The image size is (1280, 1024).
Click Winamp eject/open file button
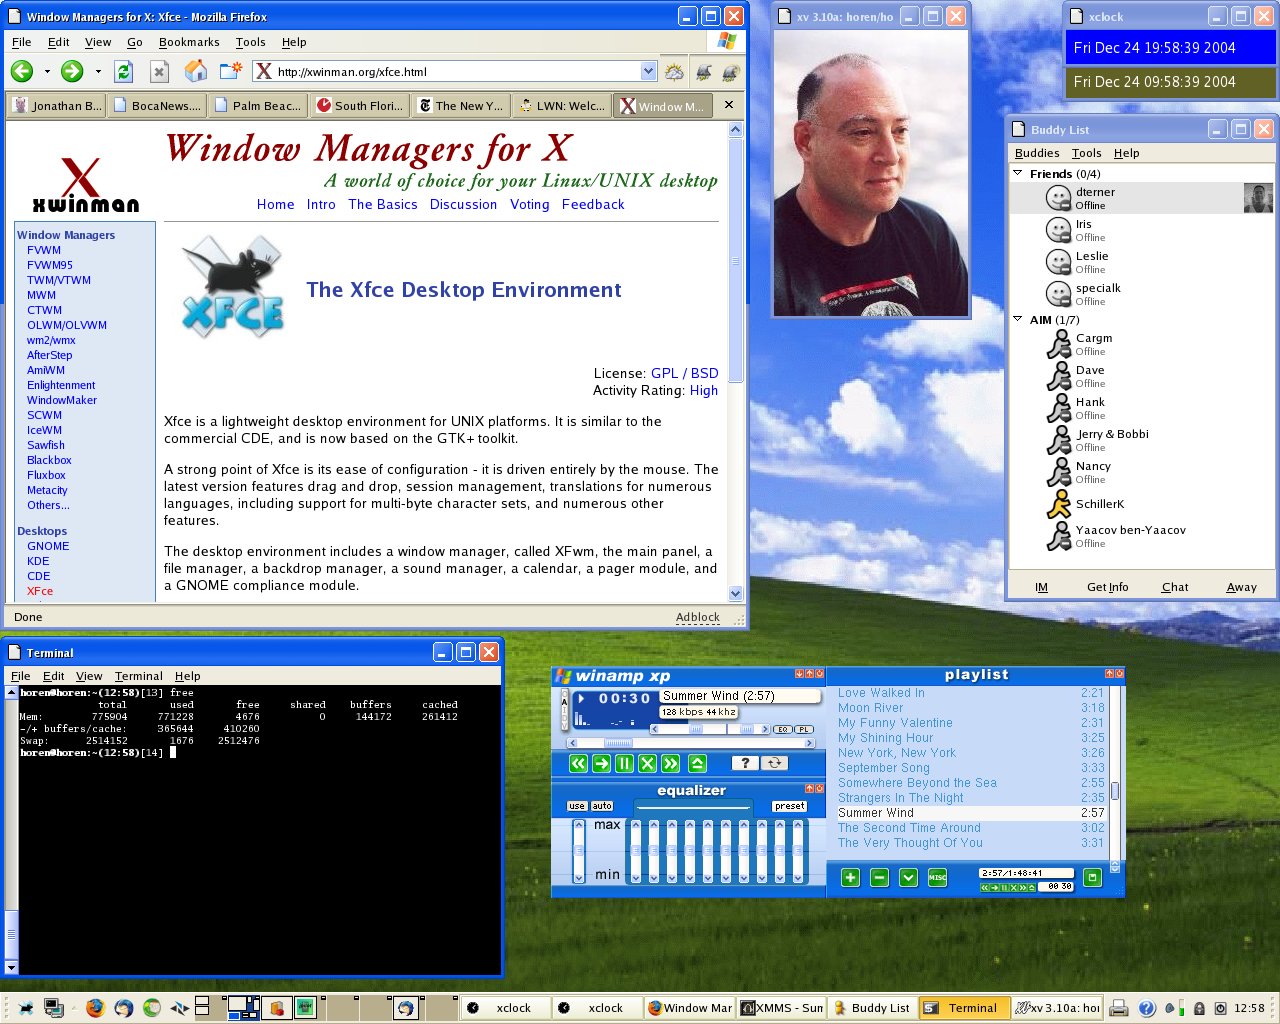(x=697, y=763)
